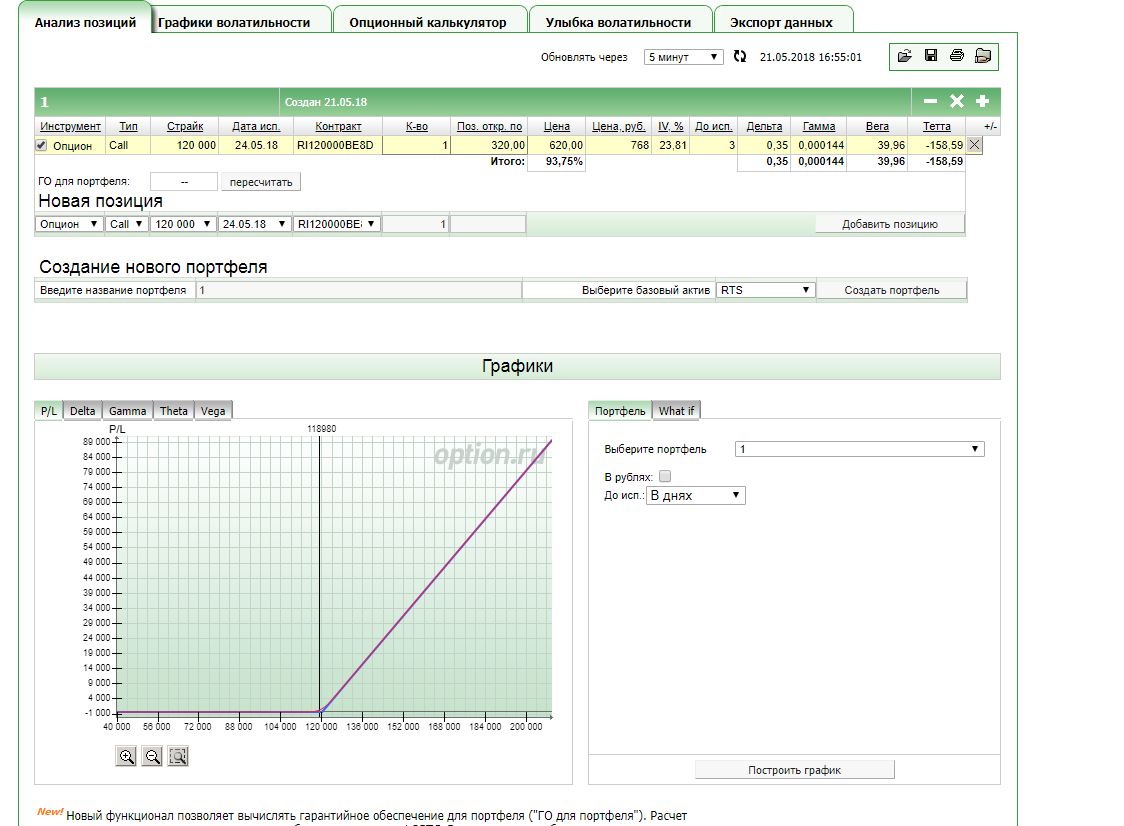
Task: Click the «Добавить позицию» button
Action: 890,224
